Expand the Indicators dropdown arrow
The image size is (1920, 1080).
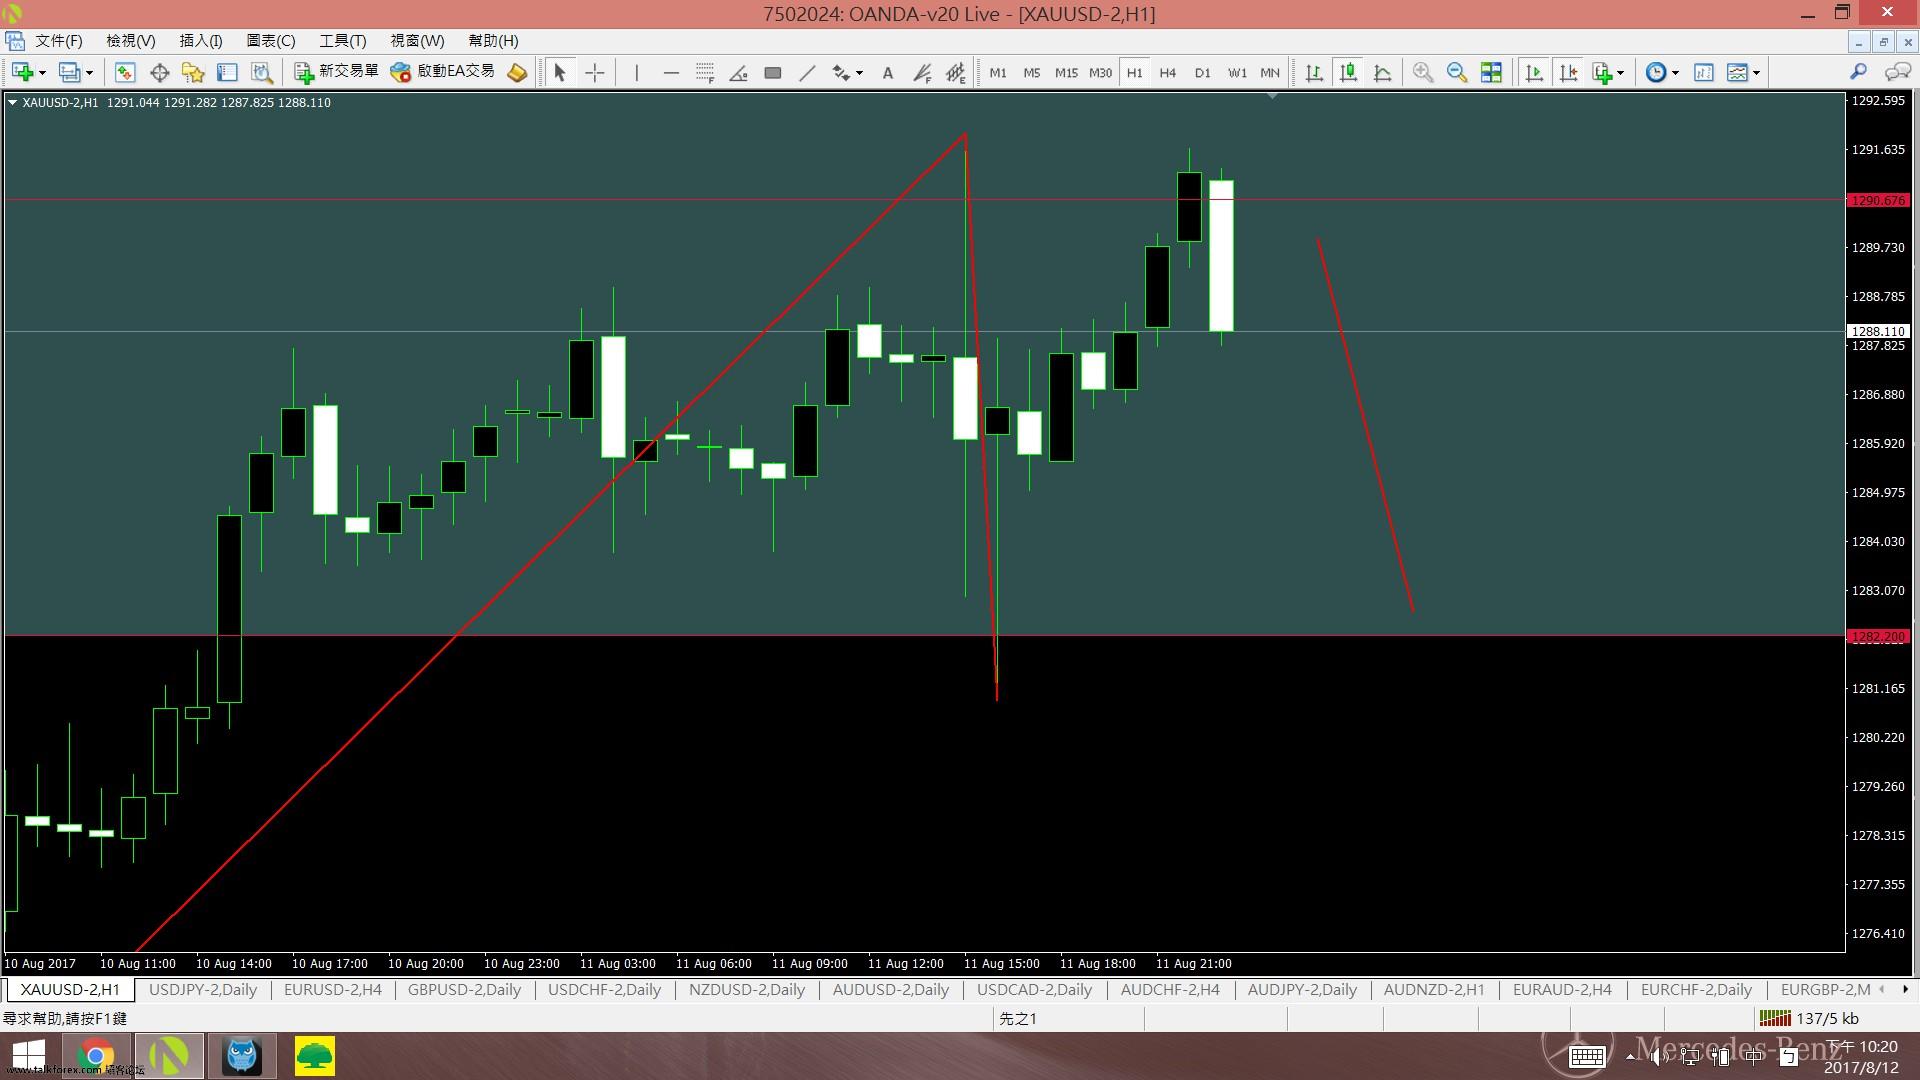pos(1621,73)
